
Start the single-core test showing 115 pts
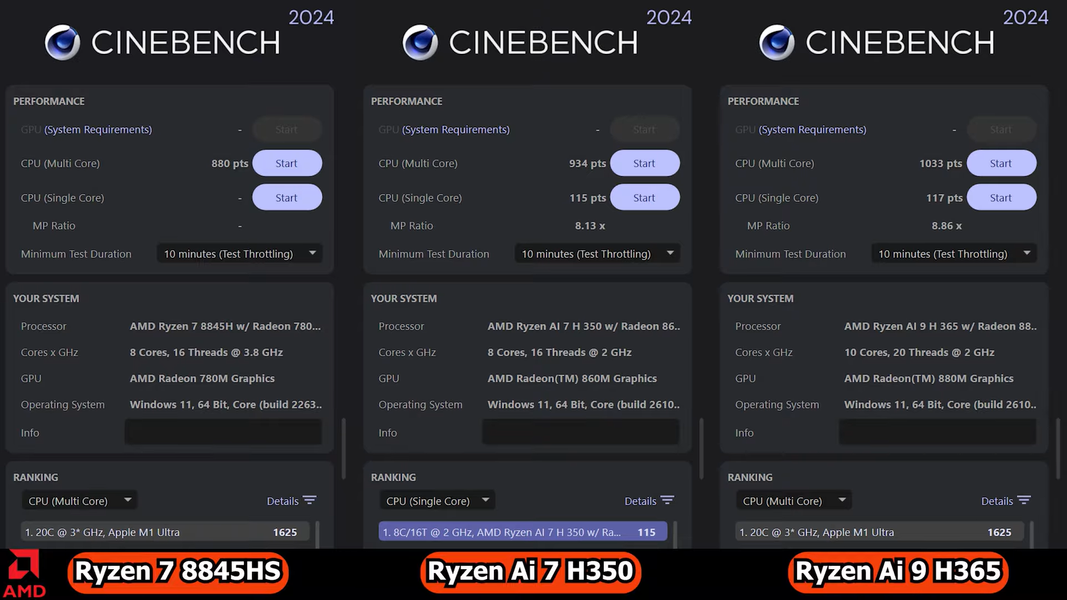[644, 198]
